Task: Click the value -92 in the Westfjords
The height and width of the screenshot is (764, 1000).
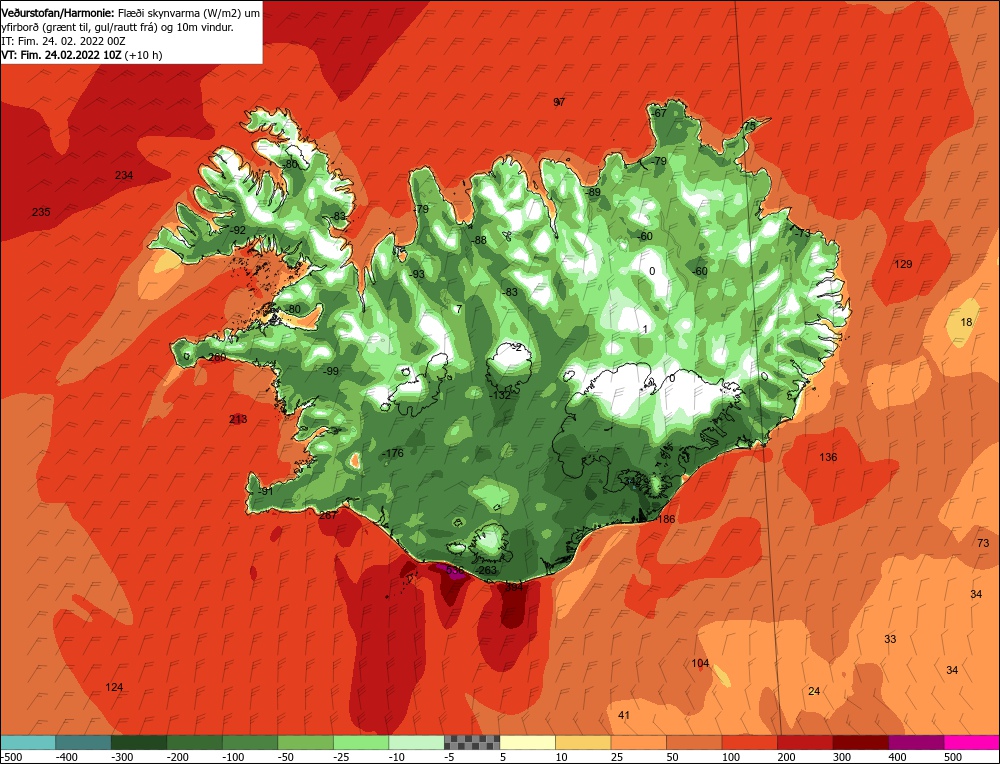Action: (237, 230)
